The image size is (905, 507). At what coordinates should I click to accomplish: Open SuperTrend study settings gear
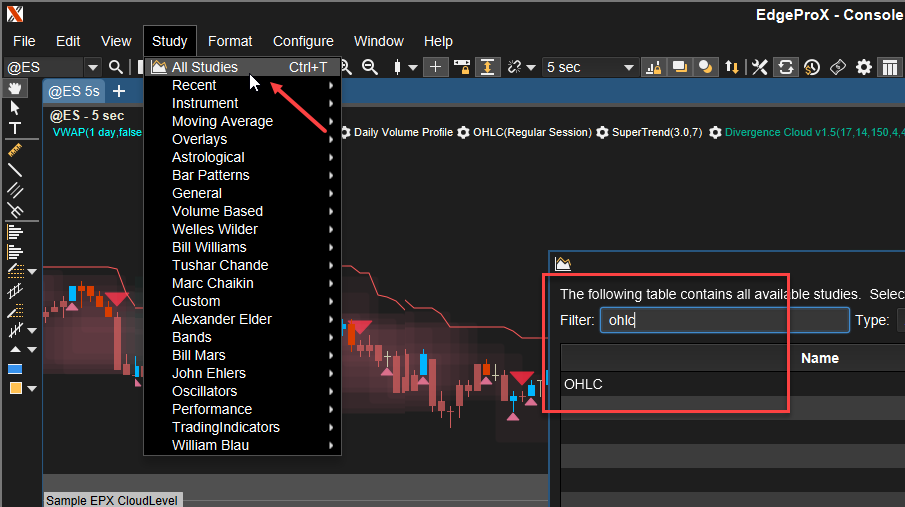click(602, 132)
